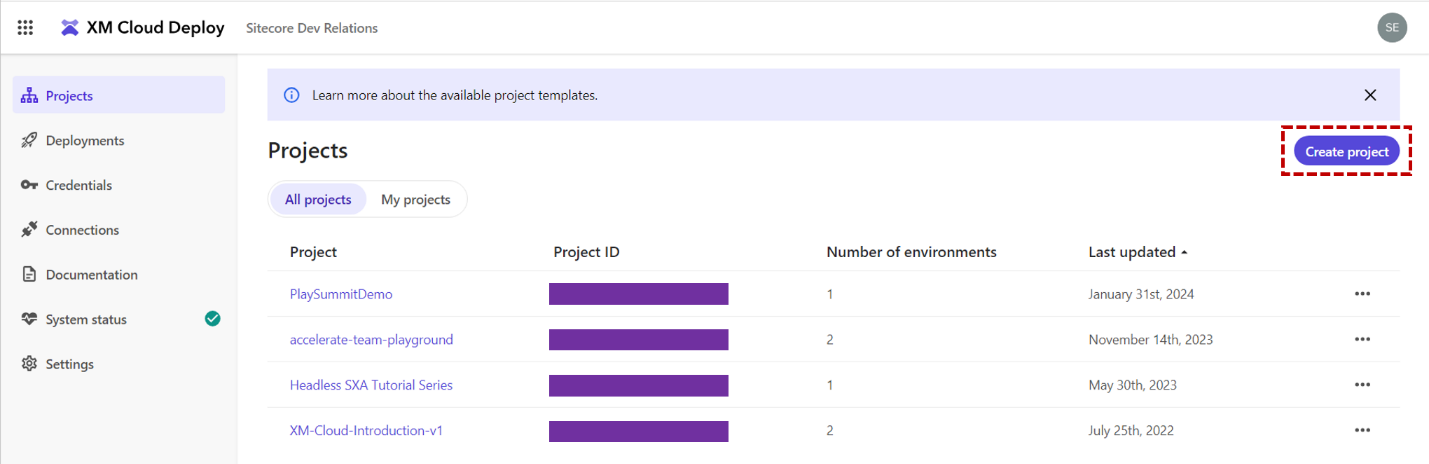Switch to the My projects tab
This screenshot has width=1429, height=464.
(x=415, y=200)
